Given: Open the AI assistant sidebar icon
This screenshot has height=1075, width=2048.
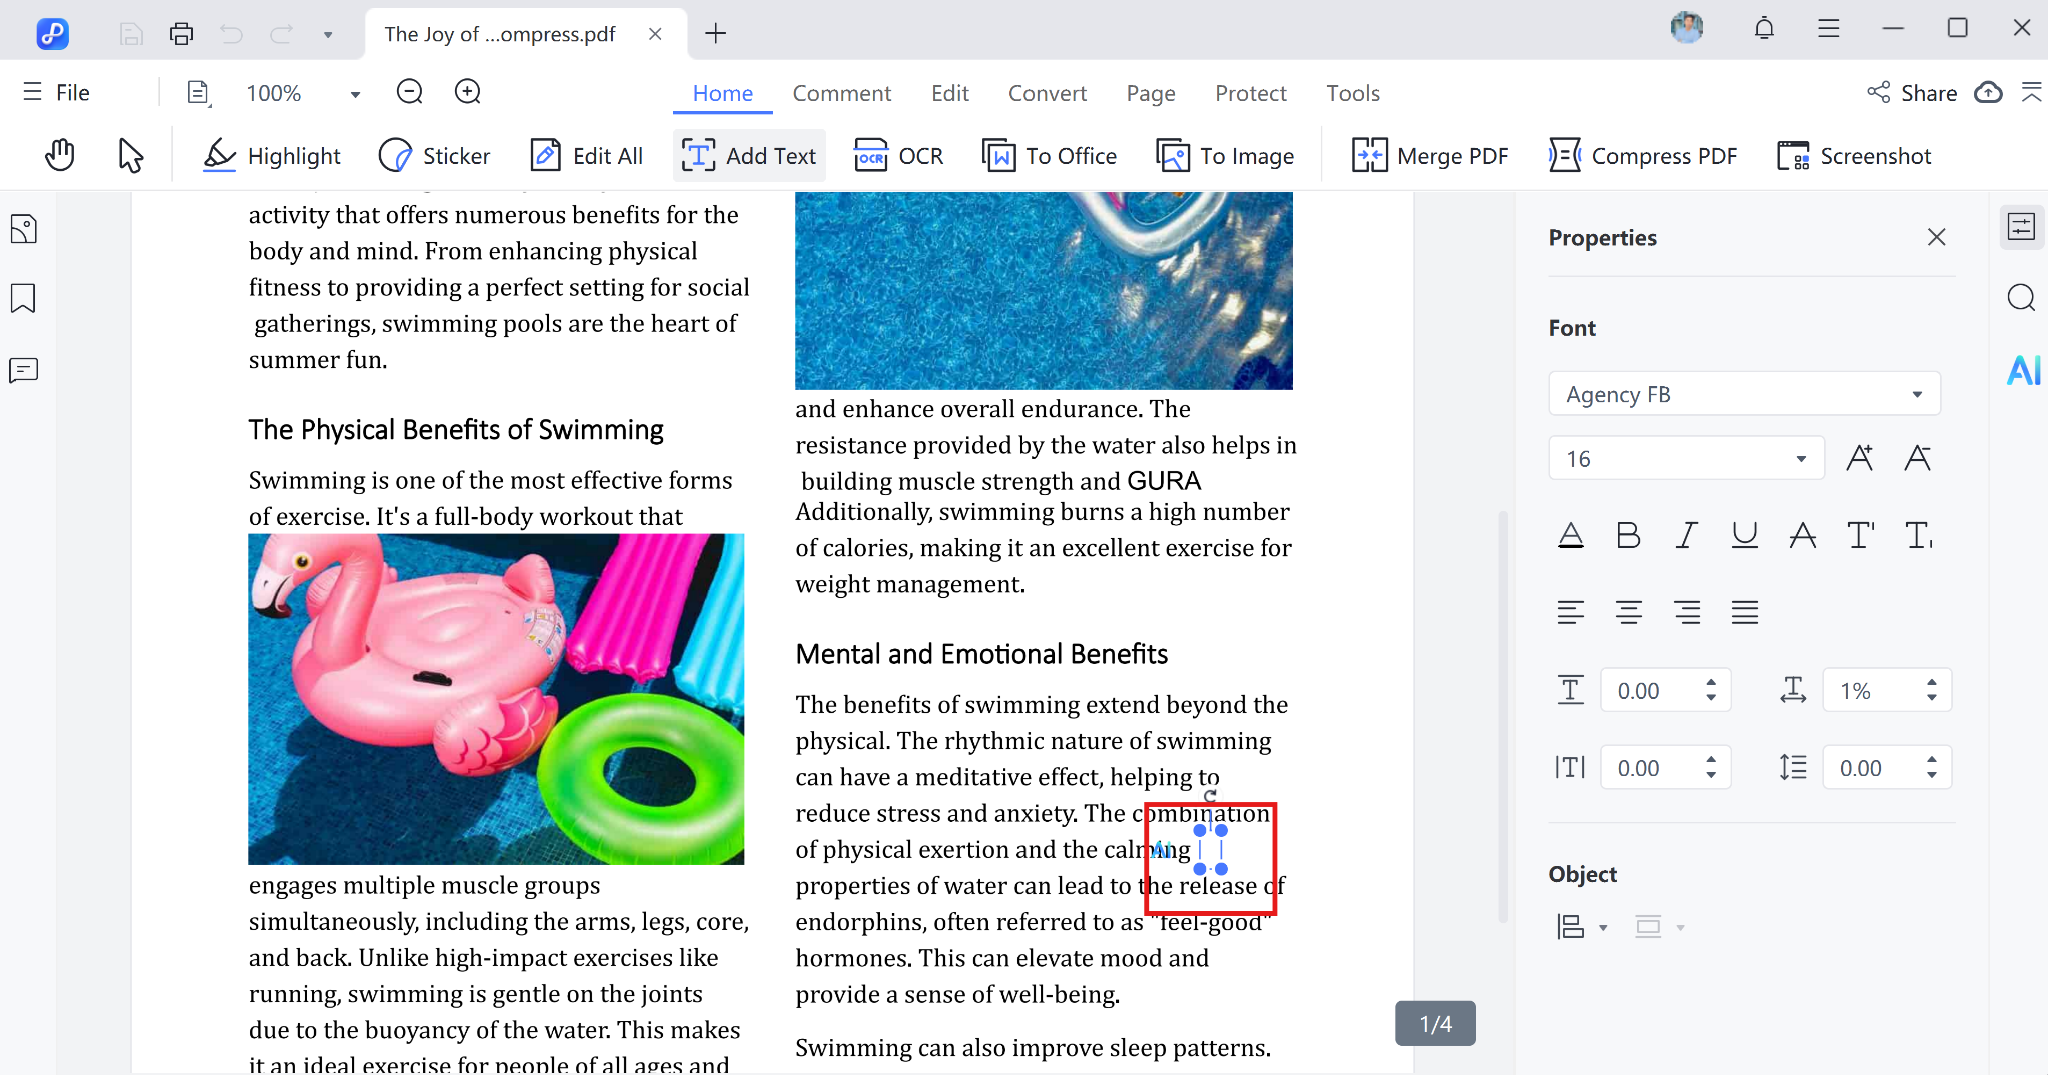Looking at the screenshot, I should [2023, 371].
